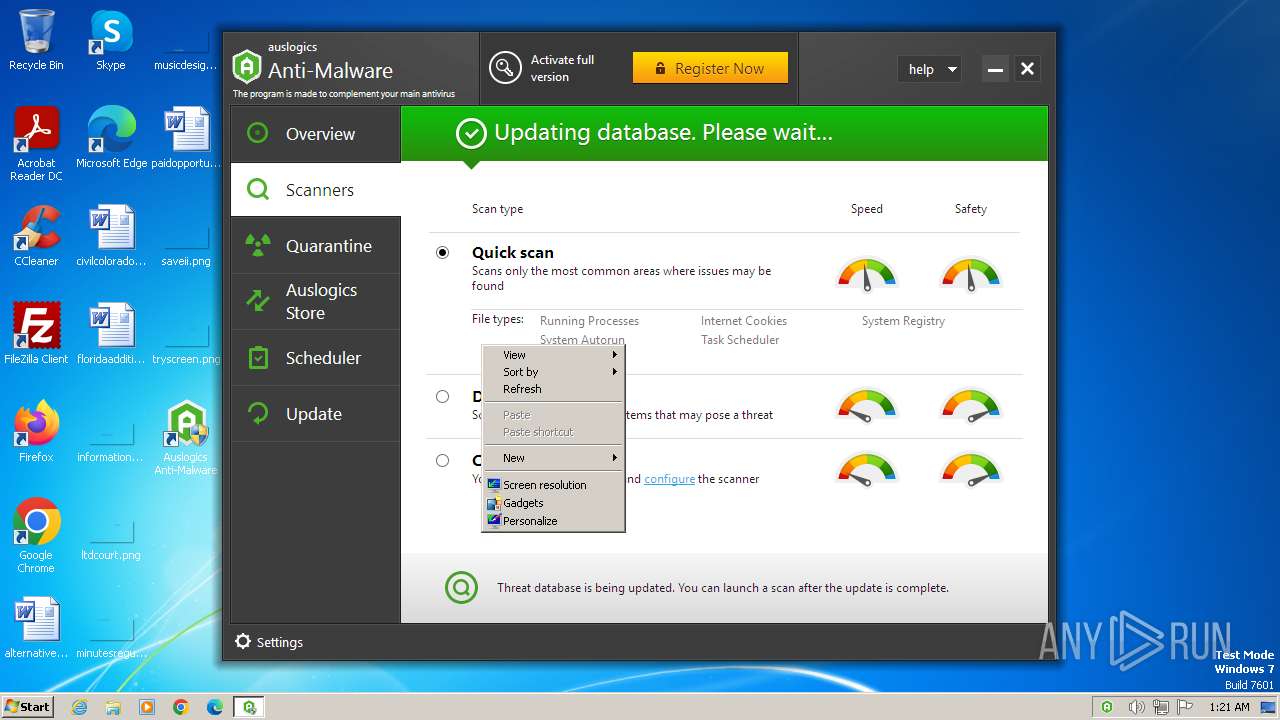Select floridaadditi document on desktop
The width and height of the screenshot is (1280, 720).
coord(111,333)
